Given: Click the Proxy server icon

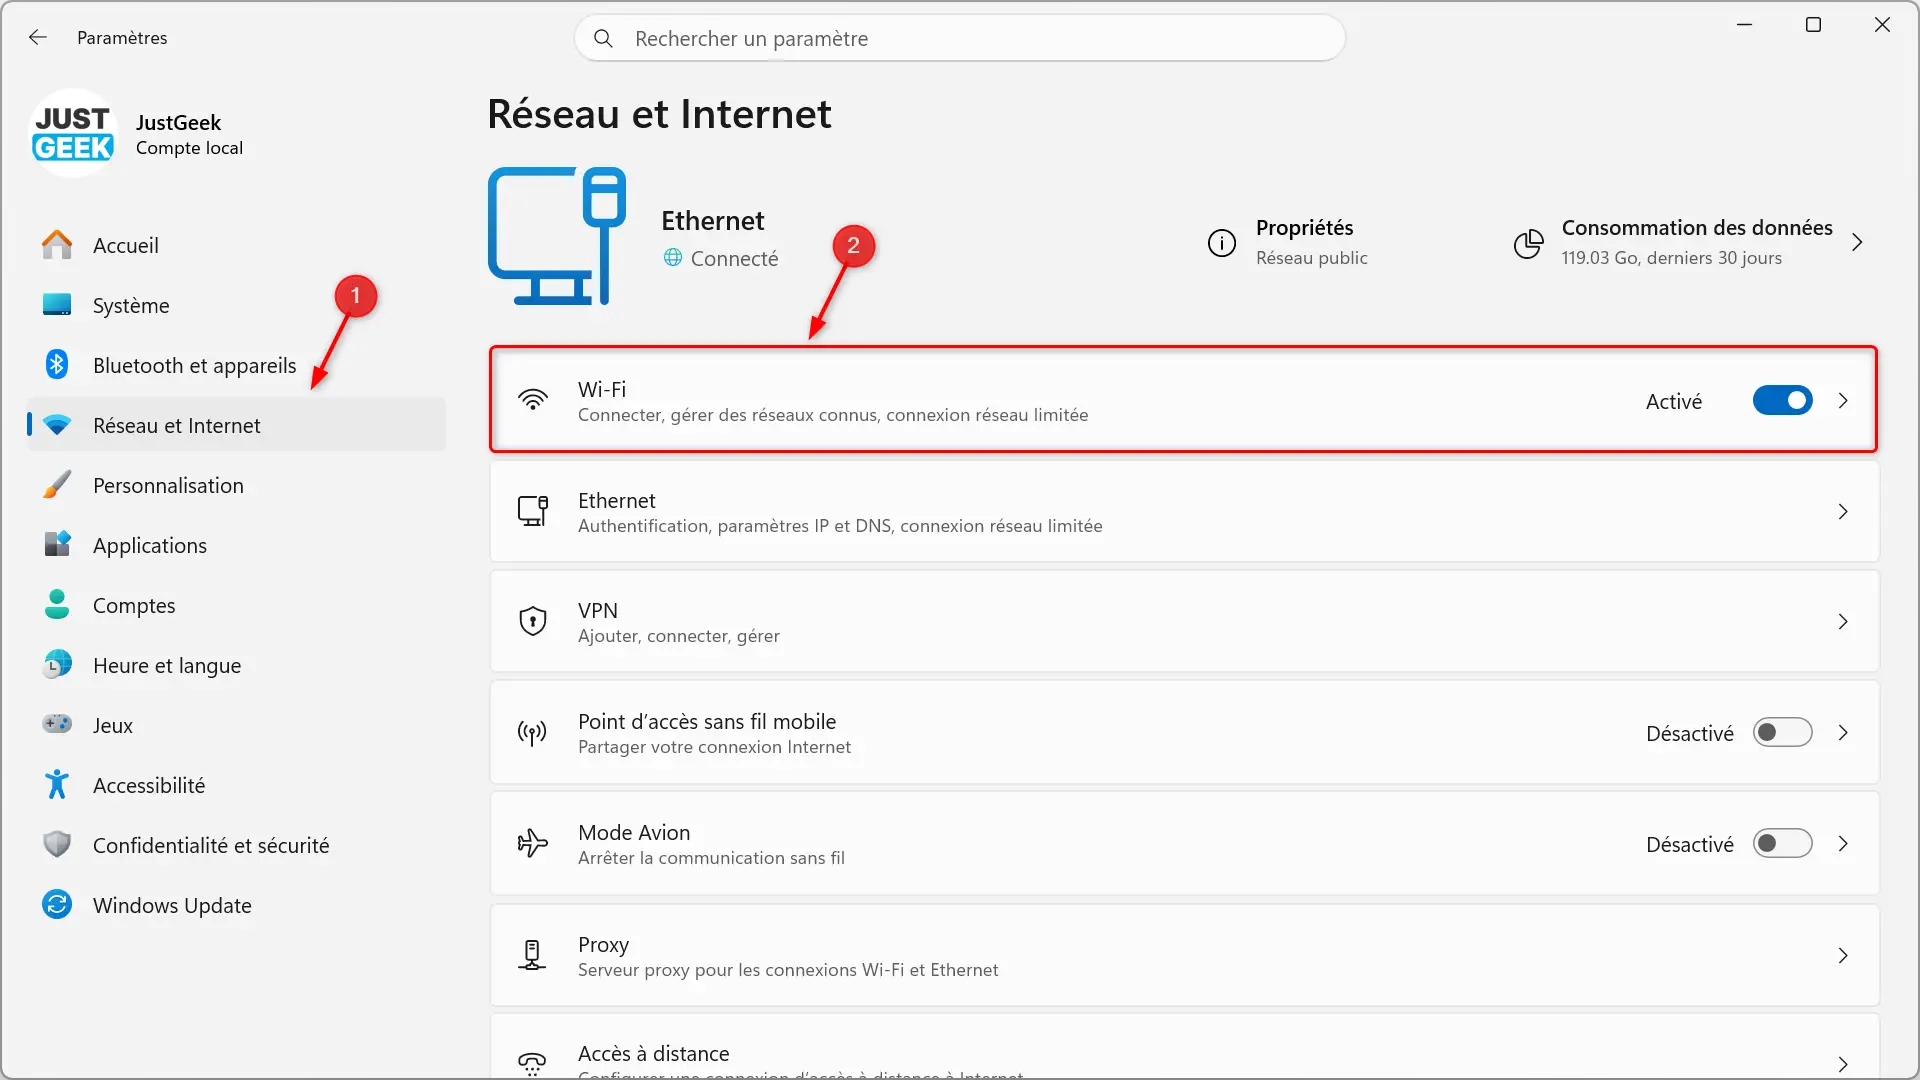Looking at the screenshot, I should tap(533, 955).
